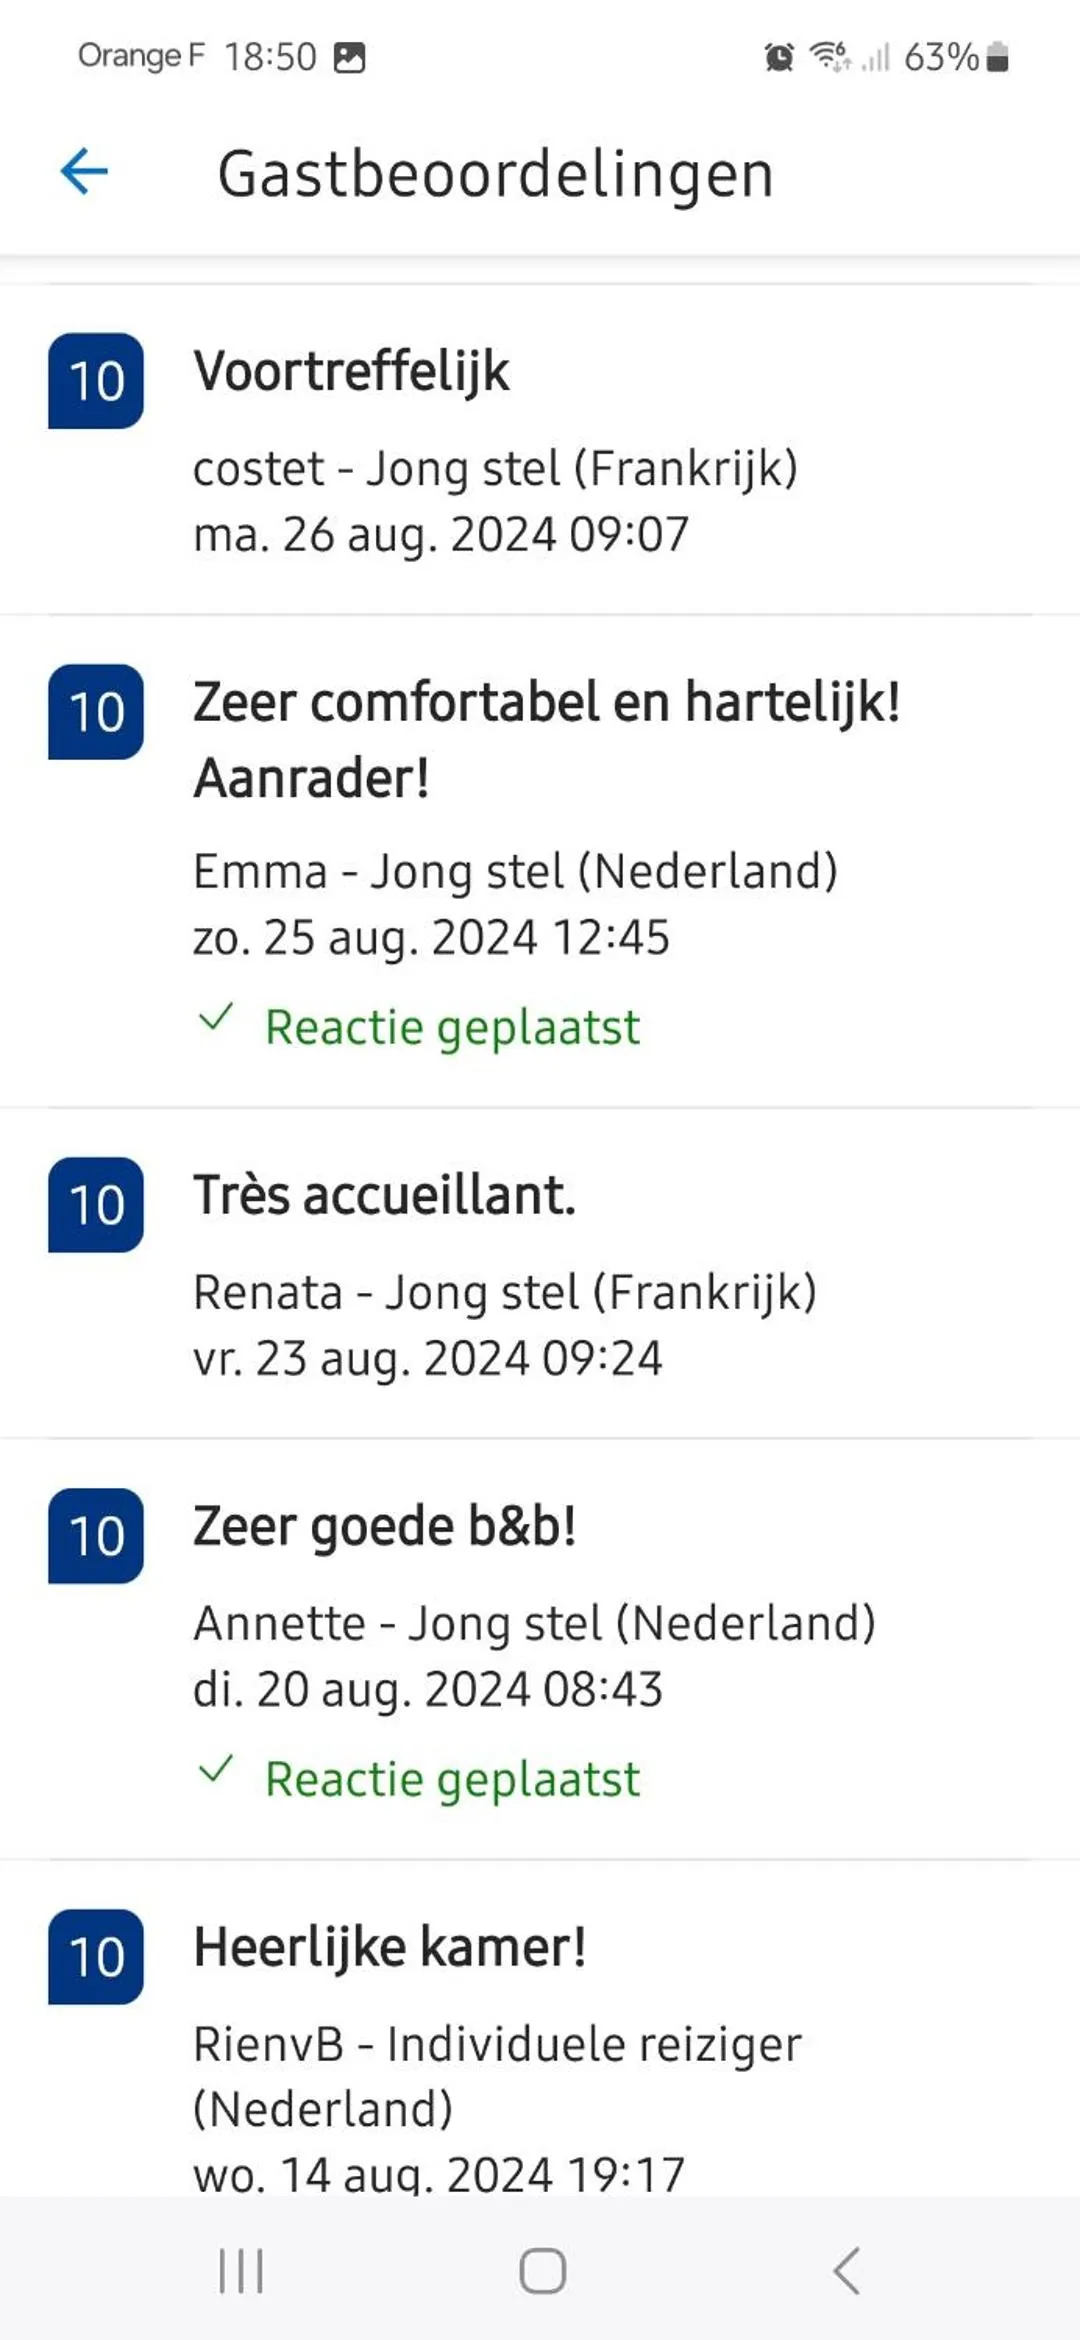Tap the green checkmark on Emma's review

[216, 1018]
